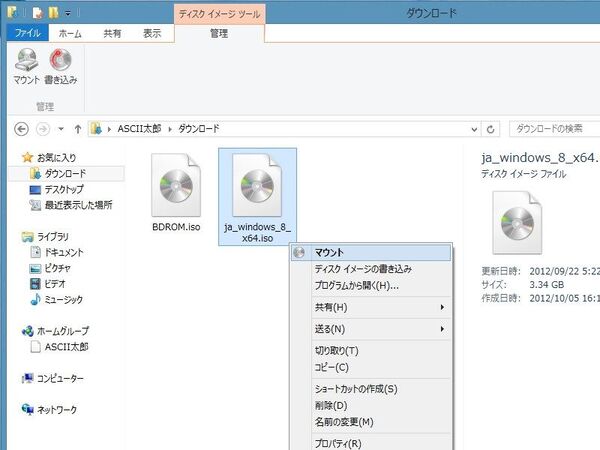Click properties icon in quick access toolbar
The height and width of the screenshot is (450, 600).
(x=38, y=13)
